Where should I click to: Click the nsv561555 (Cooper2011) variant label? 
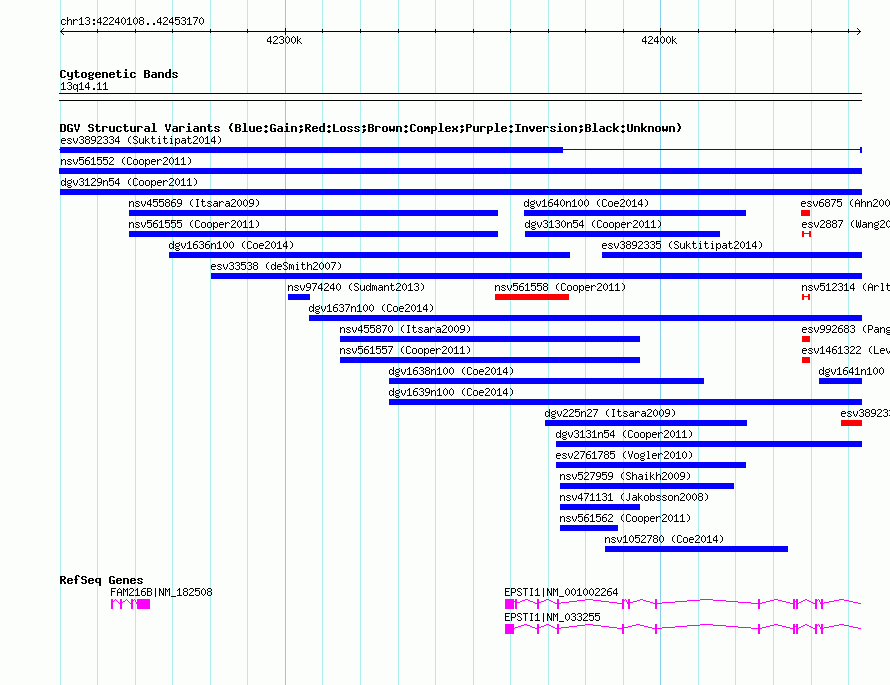point(194,224)
